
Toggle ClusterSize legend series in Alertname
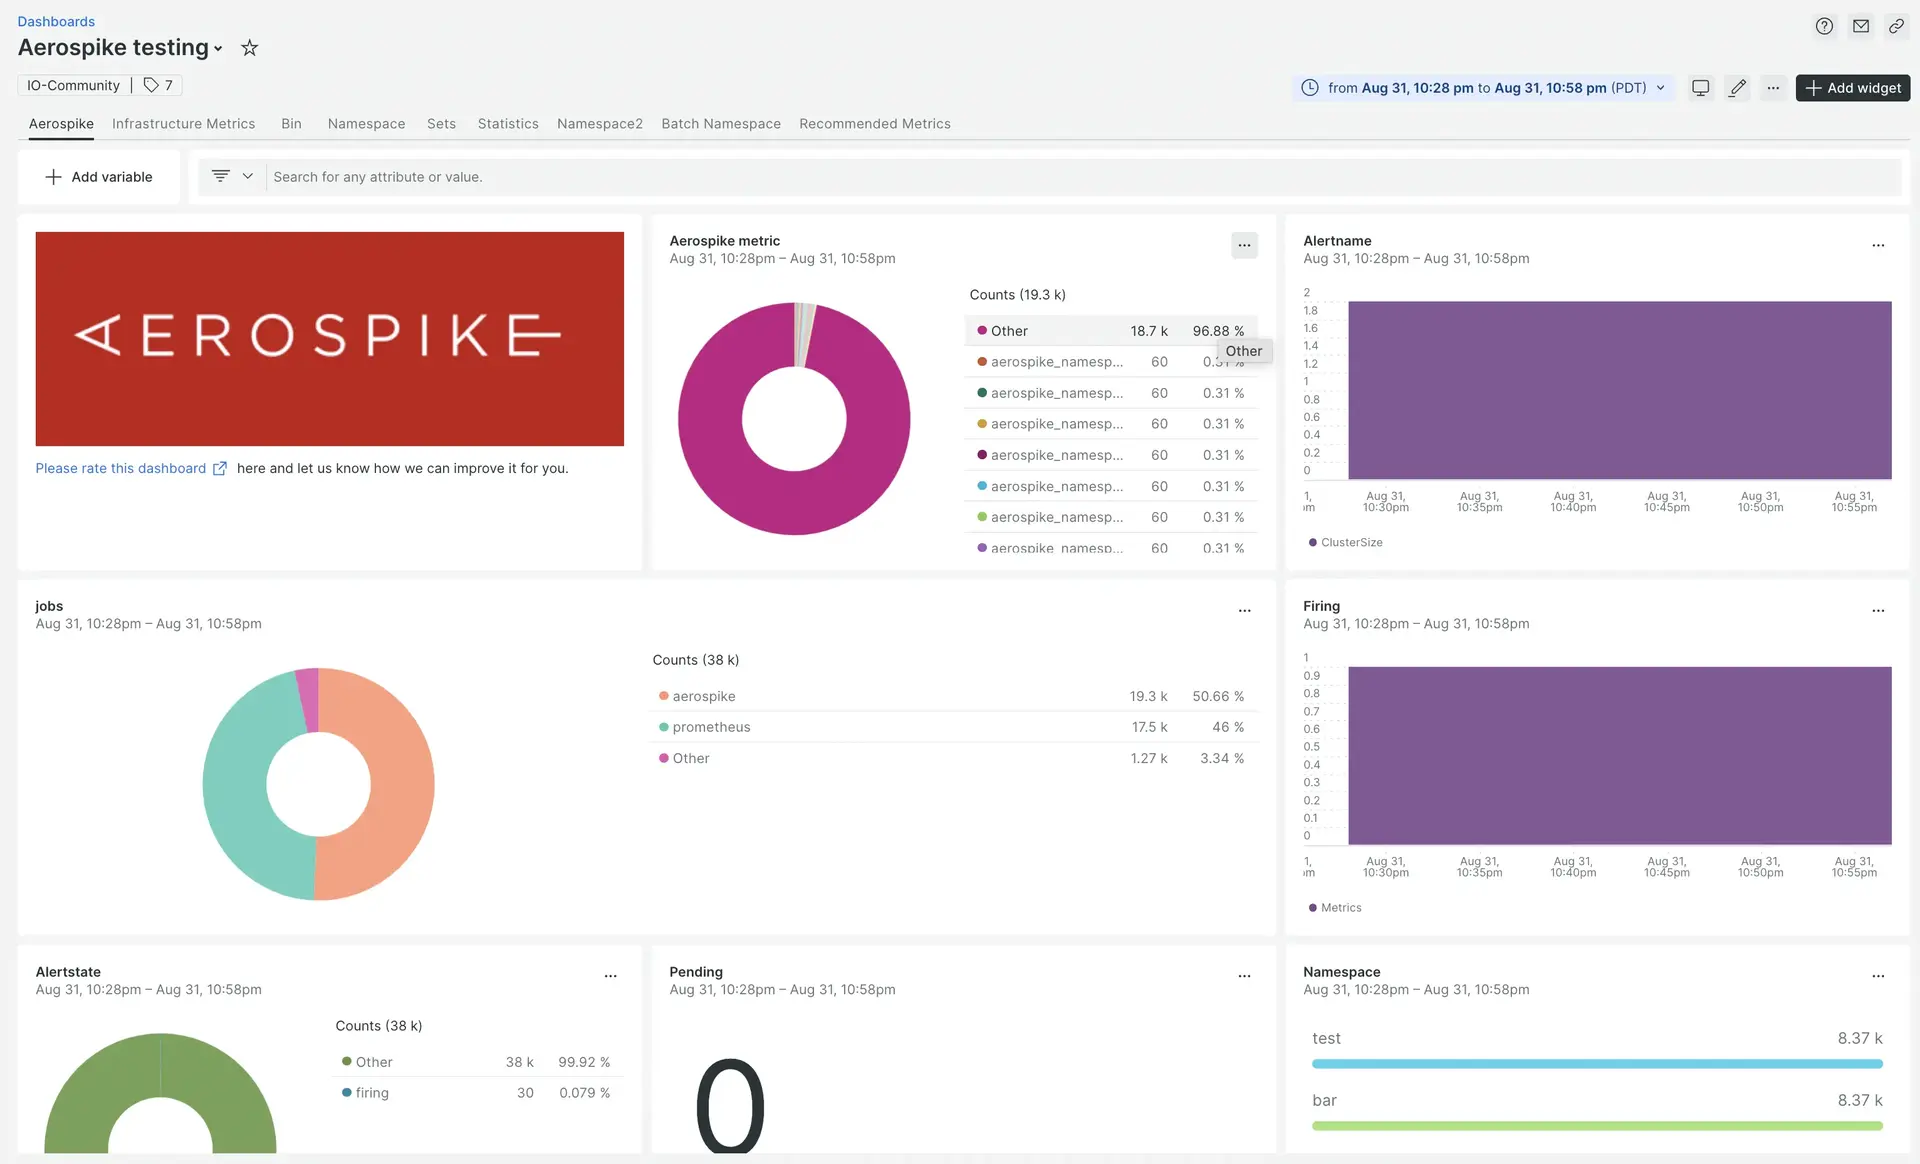coord(1351,542)
